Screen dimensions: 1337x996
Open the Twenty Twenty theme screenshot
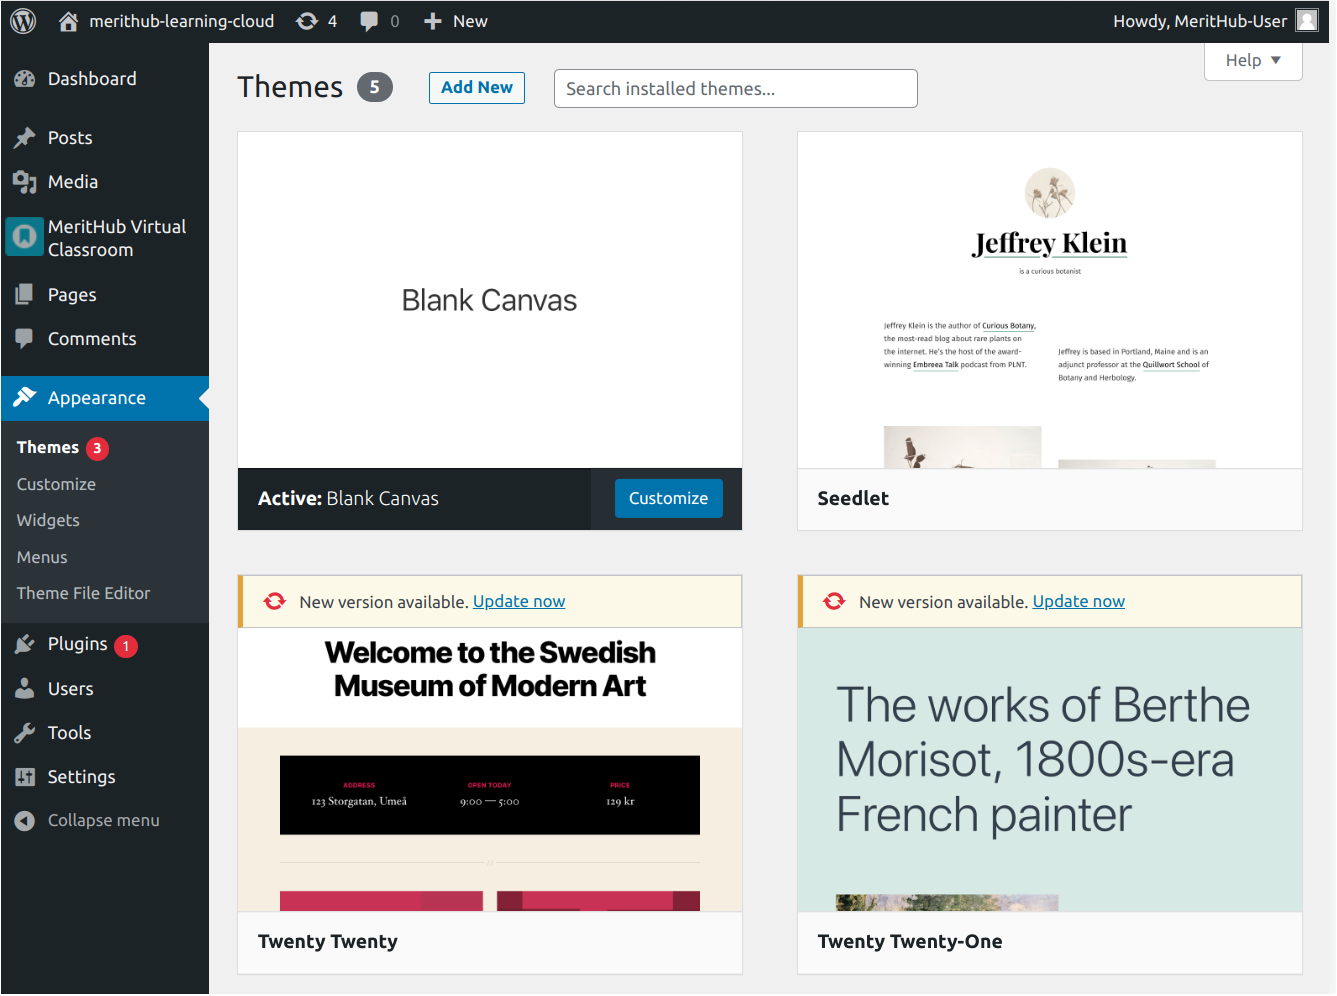[490, 769]
